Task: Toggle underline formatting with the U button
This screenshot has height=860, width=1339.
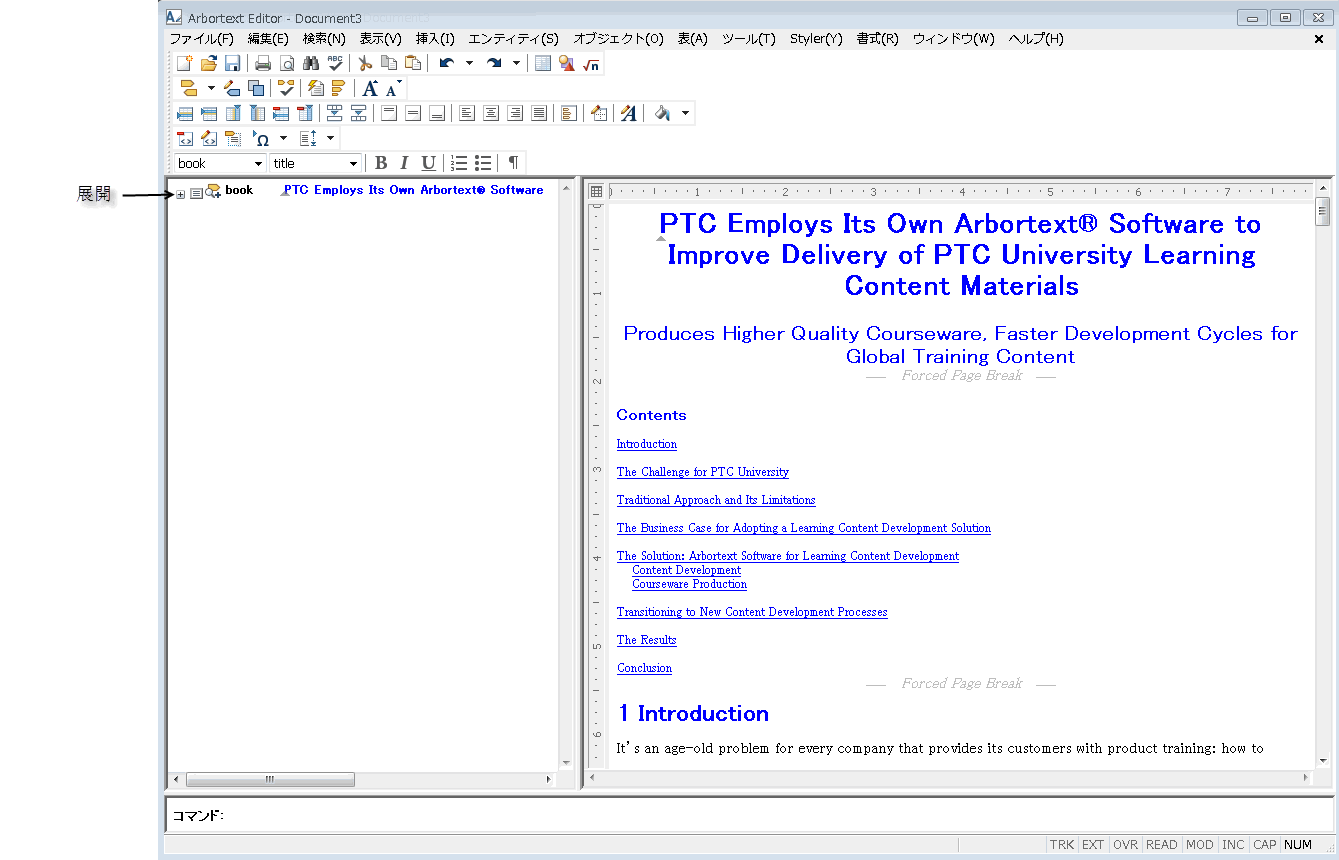Action: pyautogui.click(x=428, y=163)
